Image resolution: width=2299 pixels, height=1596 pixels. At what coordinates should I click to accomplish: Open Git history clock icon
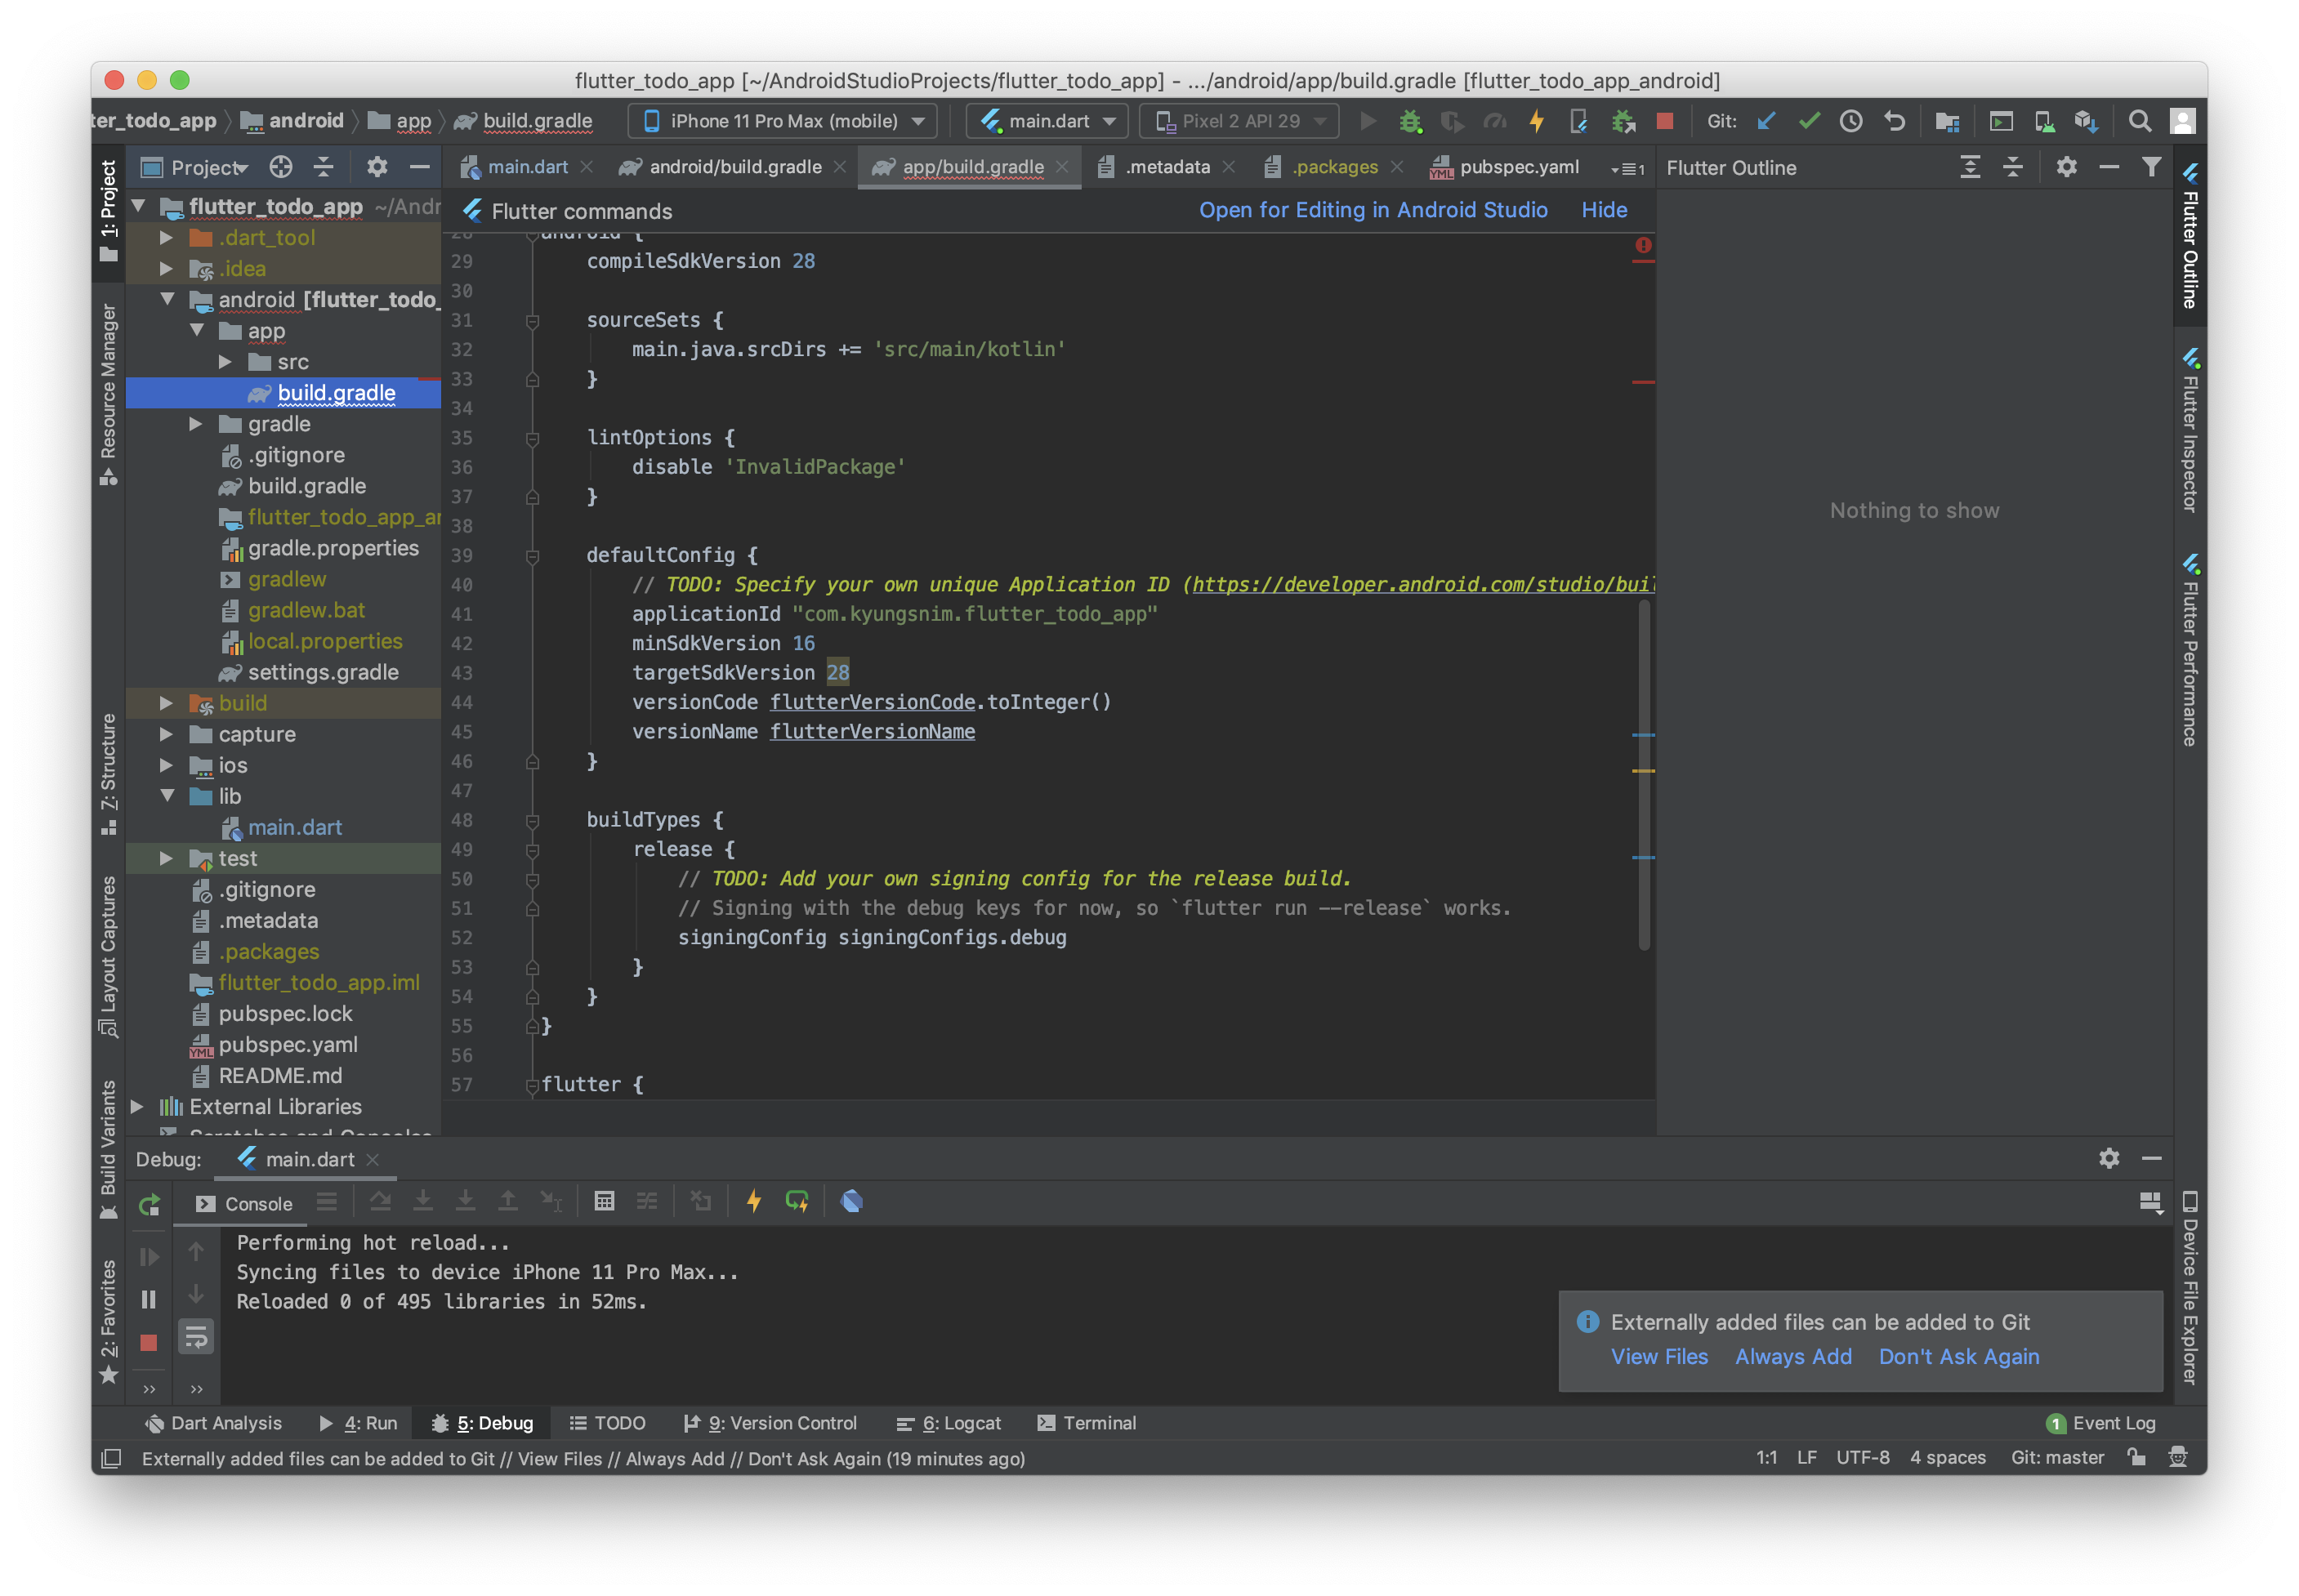click(1851, 121)
